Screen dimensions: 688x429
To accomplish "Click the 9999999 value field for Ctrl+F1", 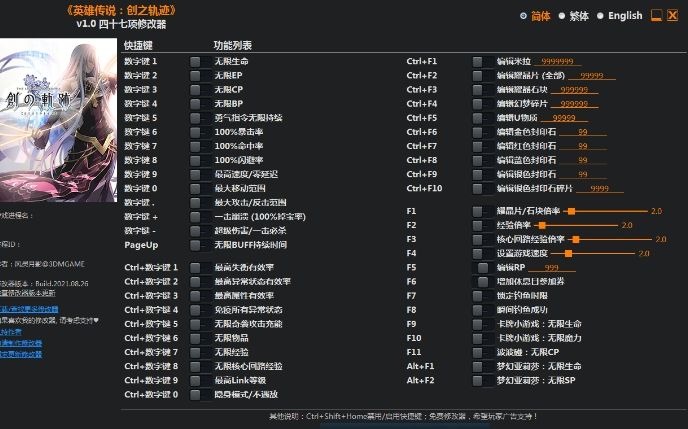I will coord(558,61).
